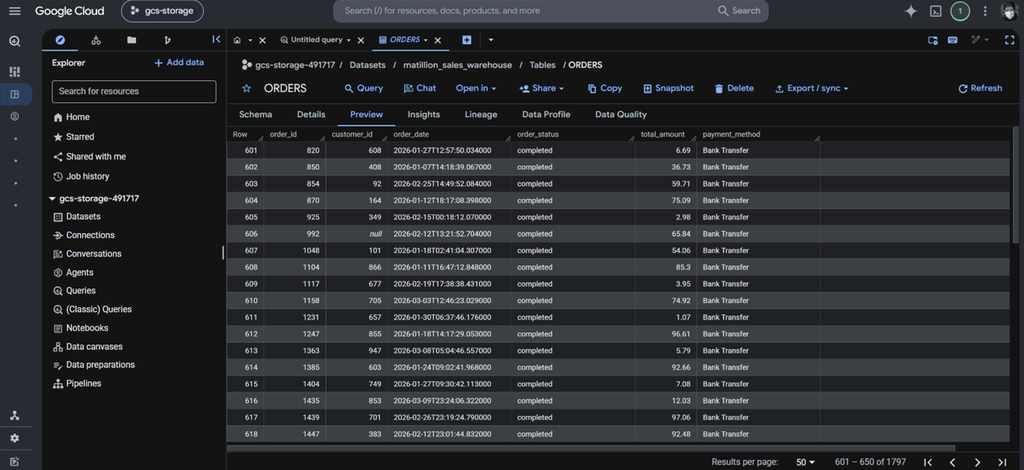Click the Datasets breadcrumb link
This screenshot has height=470, width=1024.
367,65
